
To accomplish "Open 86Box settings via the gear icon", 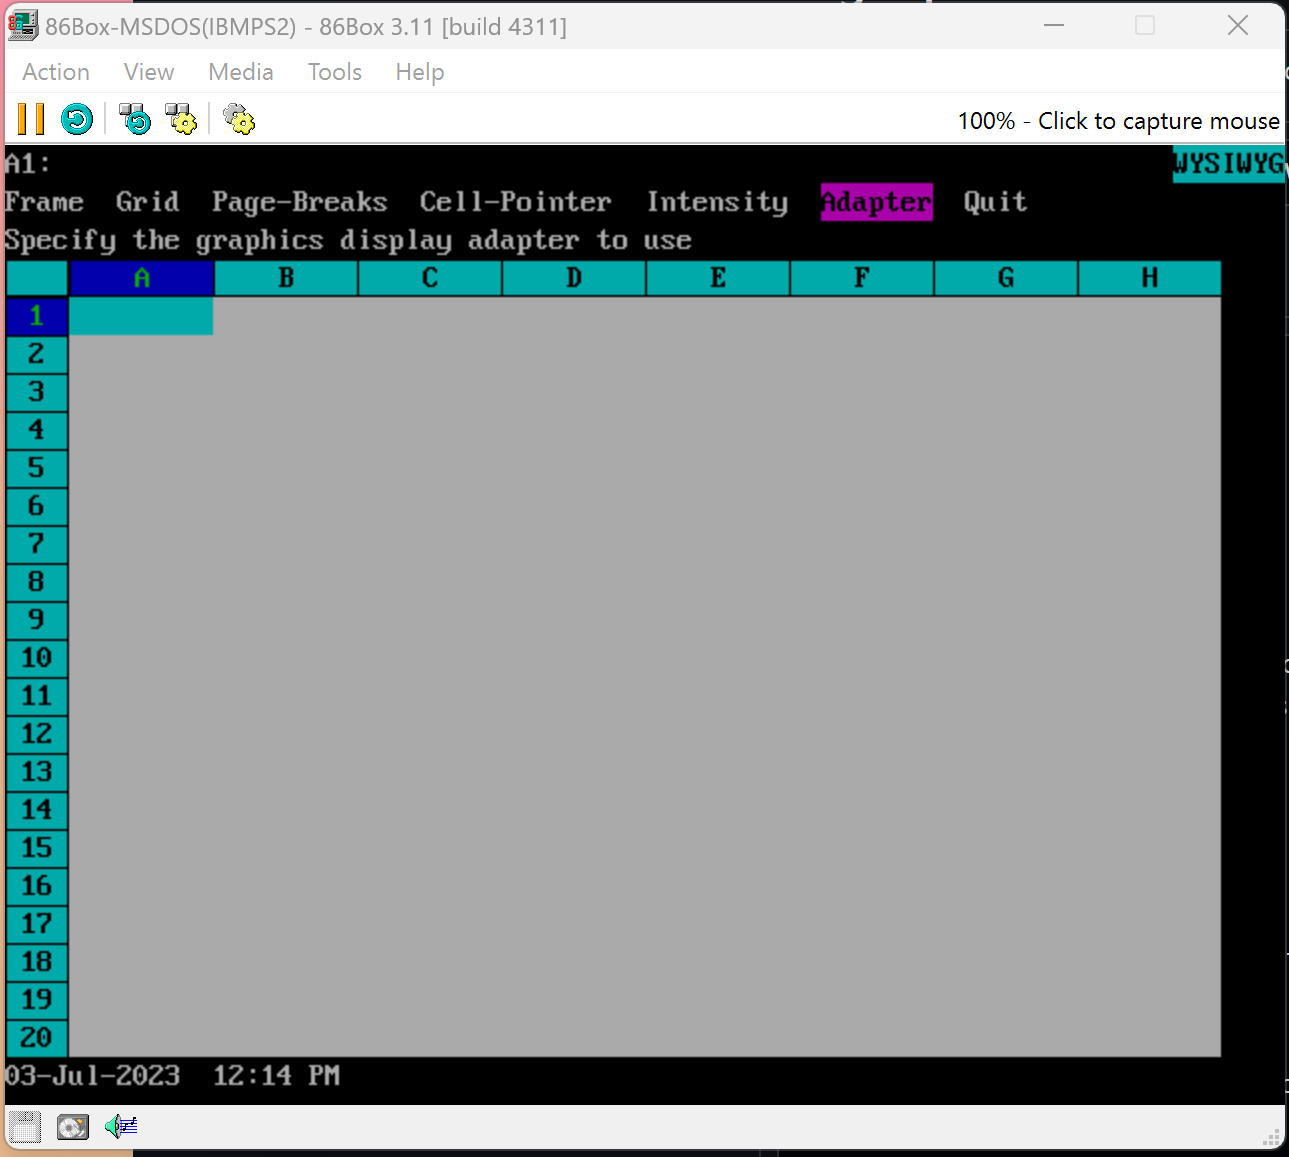I will (238, 118).
